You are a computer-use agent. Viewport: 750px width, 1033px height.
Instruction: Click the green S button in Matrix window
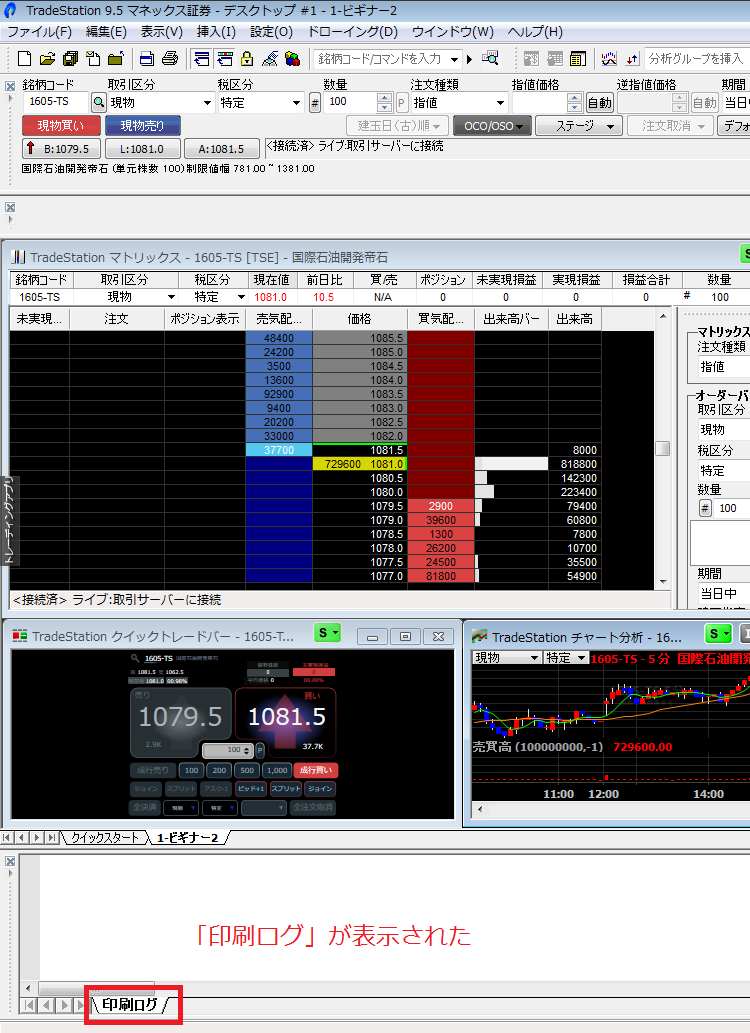tap(745, 254)
